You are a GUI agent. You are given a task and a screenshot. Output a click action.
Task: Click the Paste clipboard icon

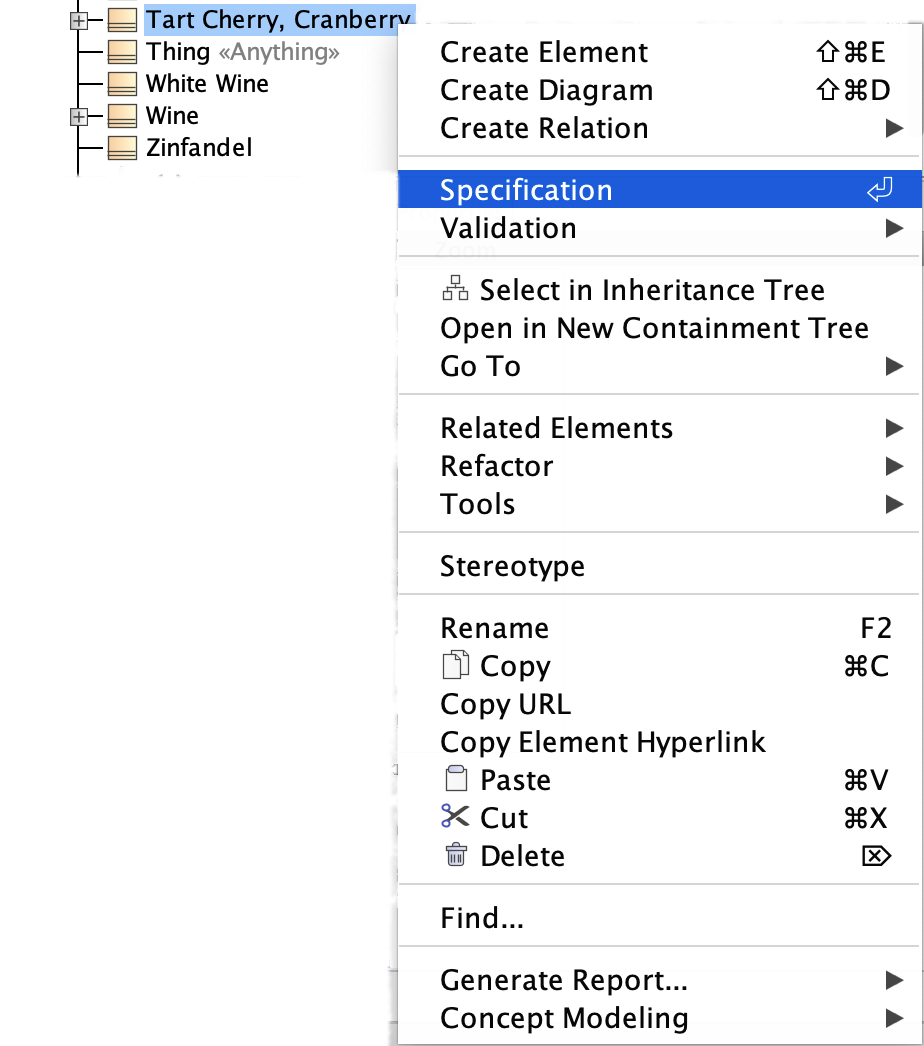pos(455,781)
